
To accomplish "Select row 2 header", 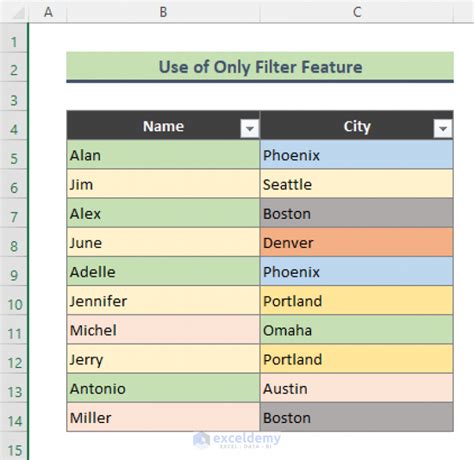I will tap(14, 67).
